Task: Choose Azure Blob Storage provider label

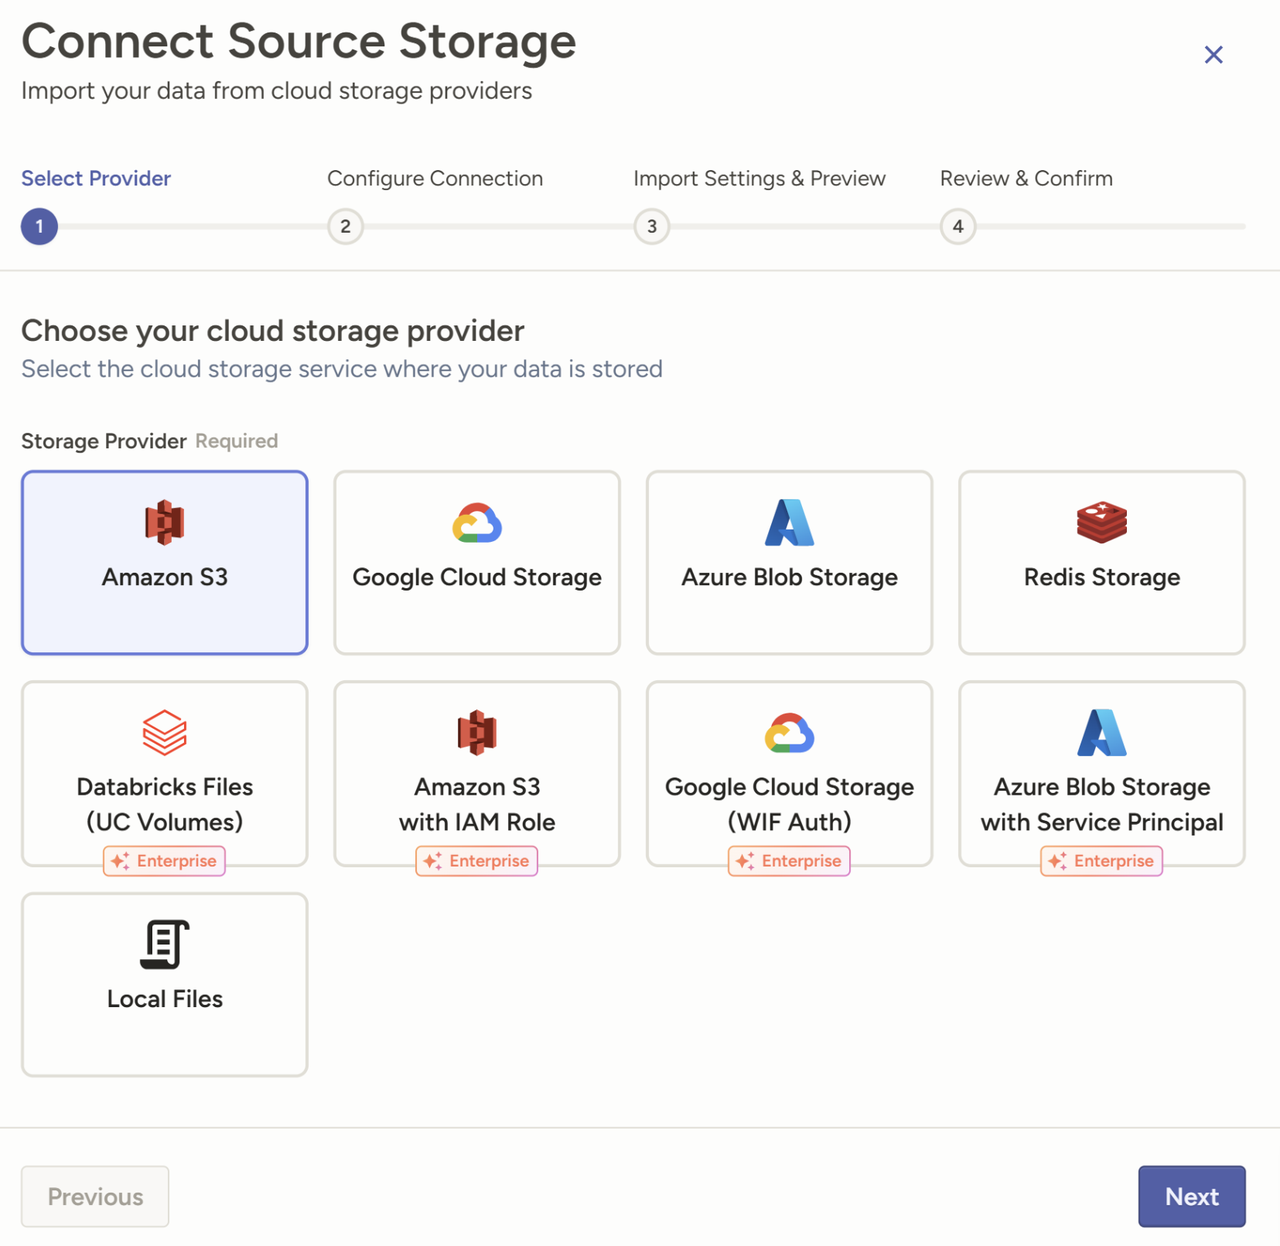Action: click(789, 577)
